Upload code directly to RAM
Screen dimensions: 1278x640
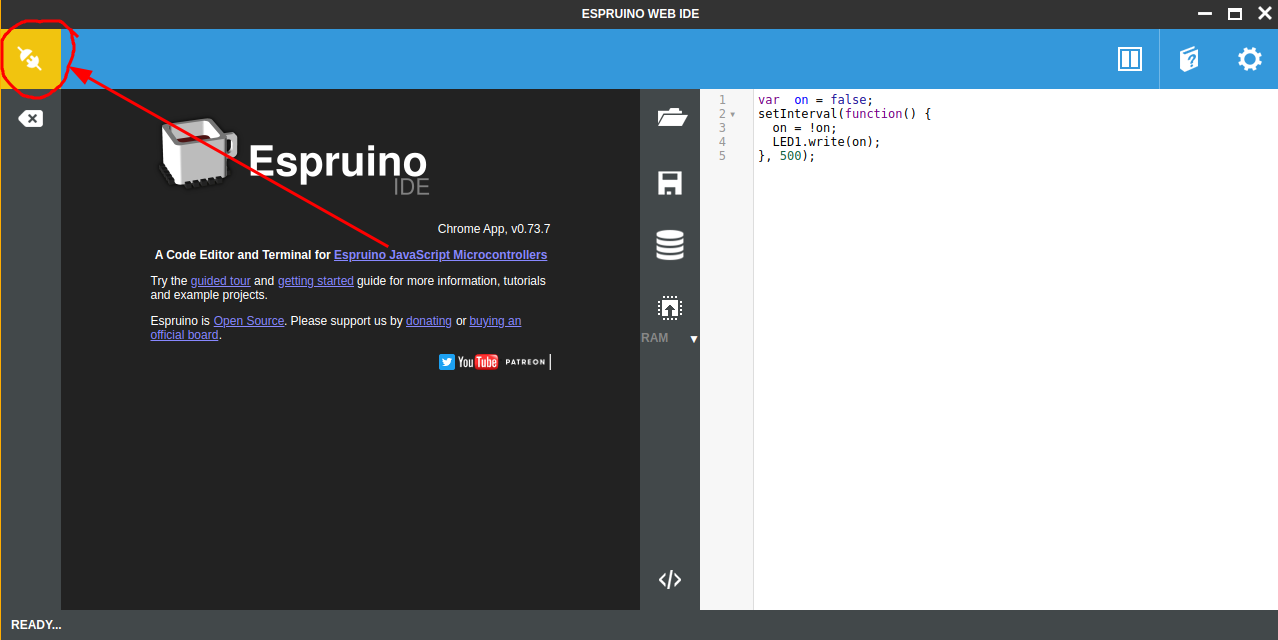655,338
